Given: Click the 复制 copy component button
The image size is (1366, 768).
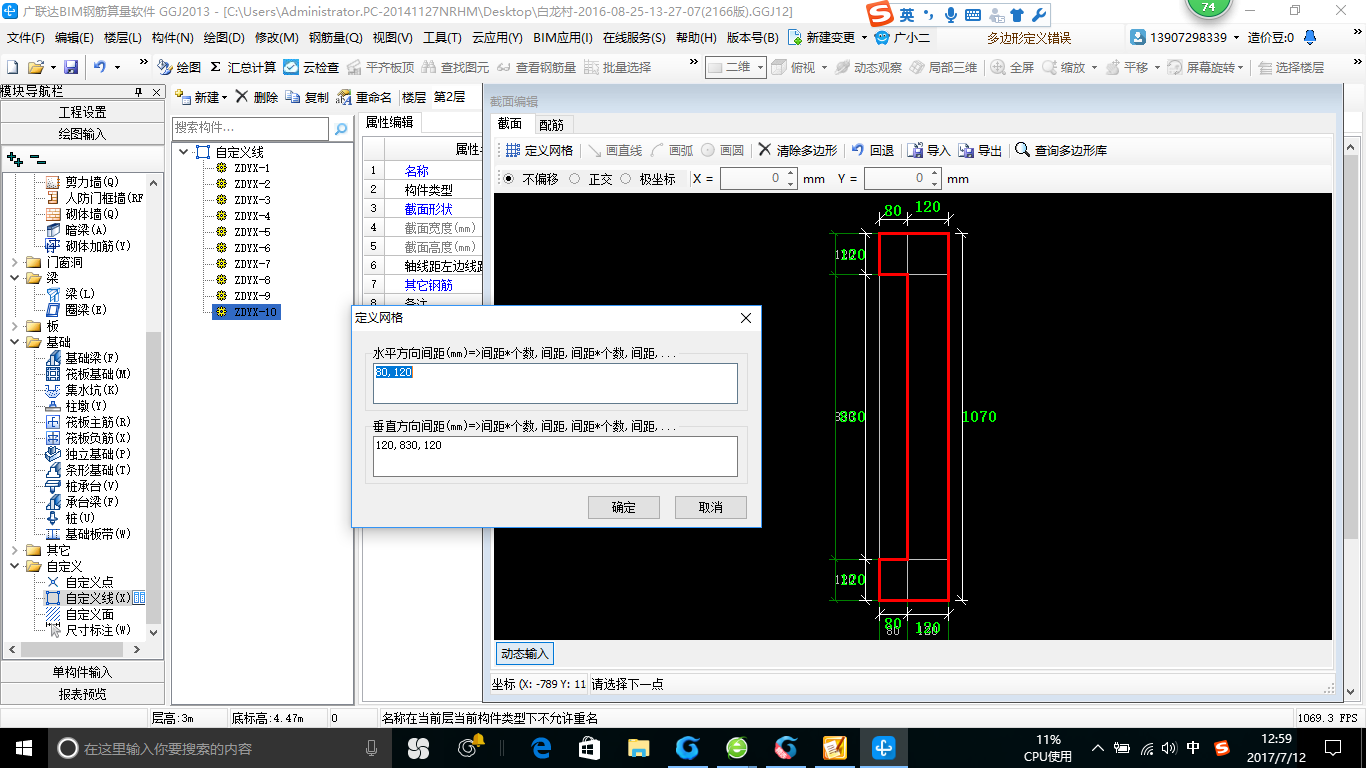Looking at the screenshot, I should pos(307,97).
